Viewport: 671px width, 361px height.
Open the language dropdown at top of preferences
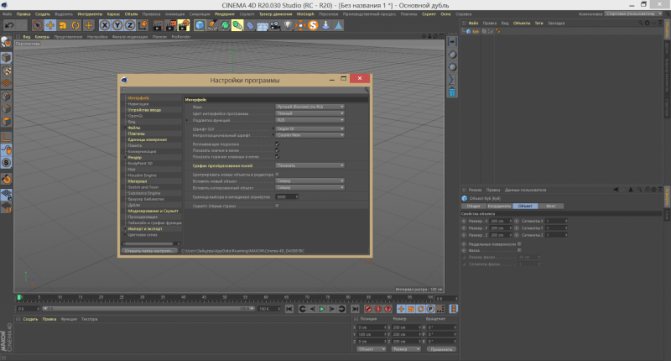tap(310, 107)
